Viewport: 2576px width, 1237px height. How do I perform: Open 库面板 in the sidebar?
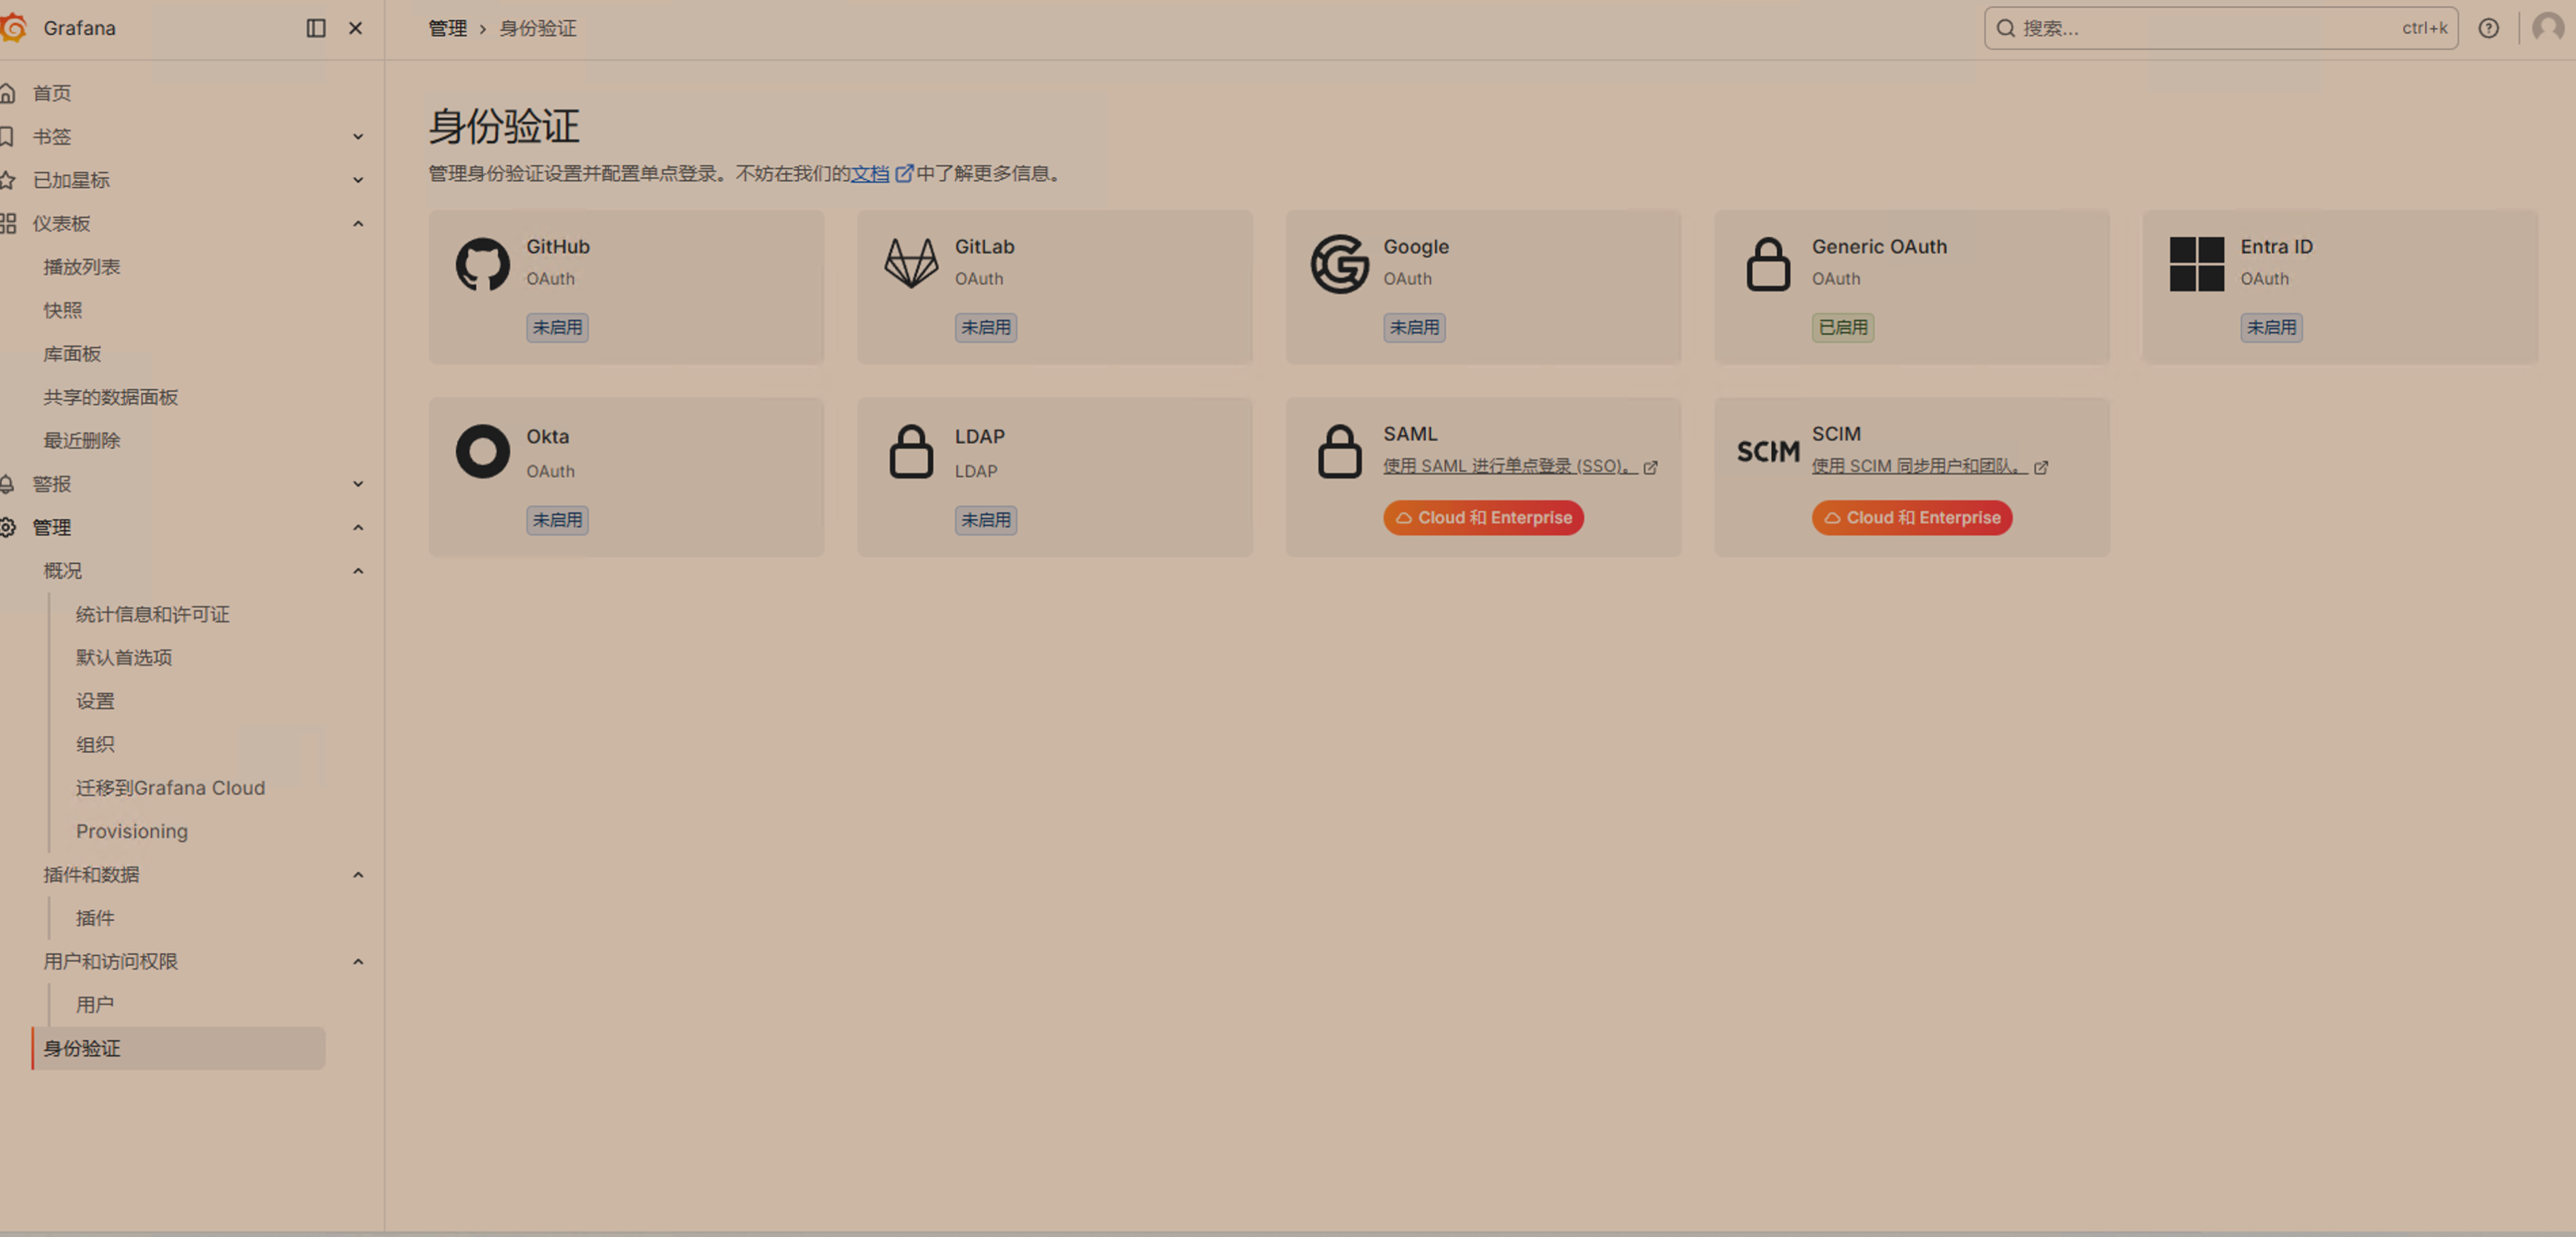click(72, 354)
